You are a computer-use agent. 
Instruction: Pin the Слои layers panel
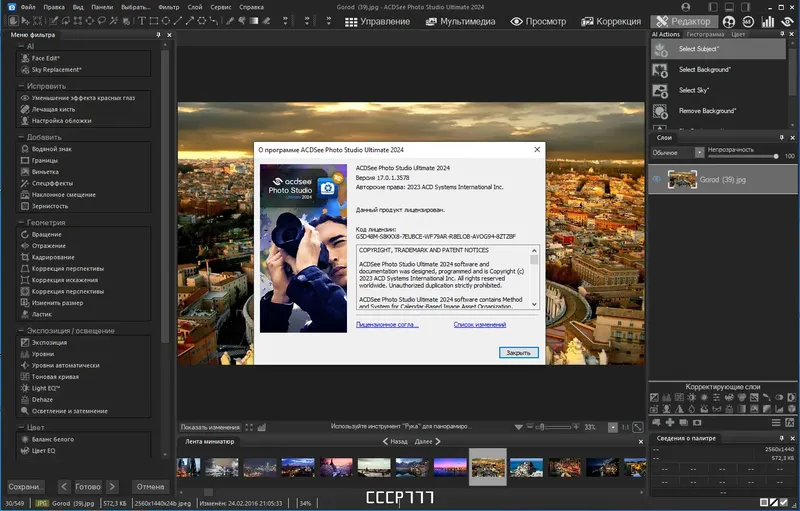pyautogui.click(x=782, y=136)
